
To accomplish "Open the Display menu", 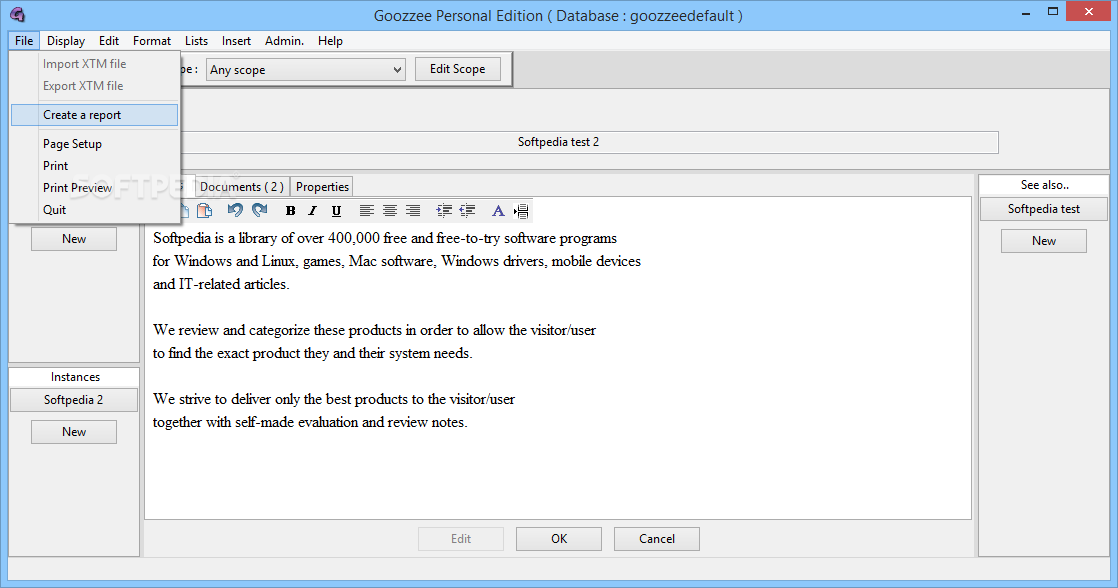I will click(x=66, y=41).
